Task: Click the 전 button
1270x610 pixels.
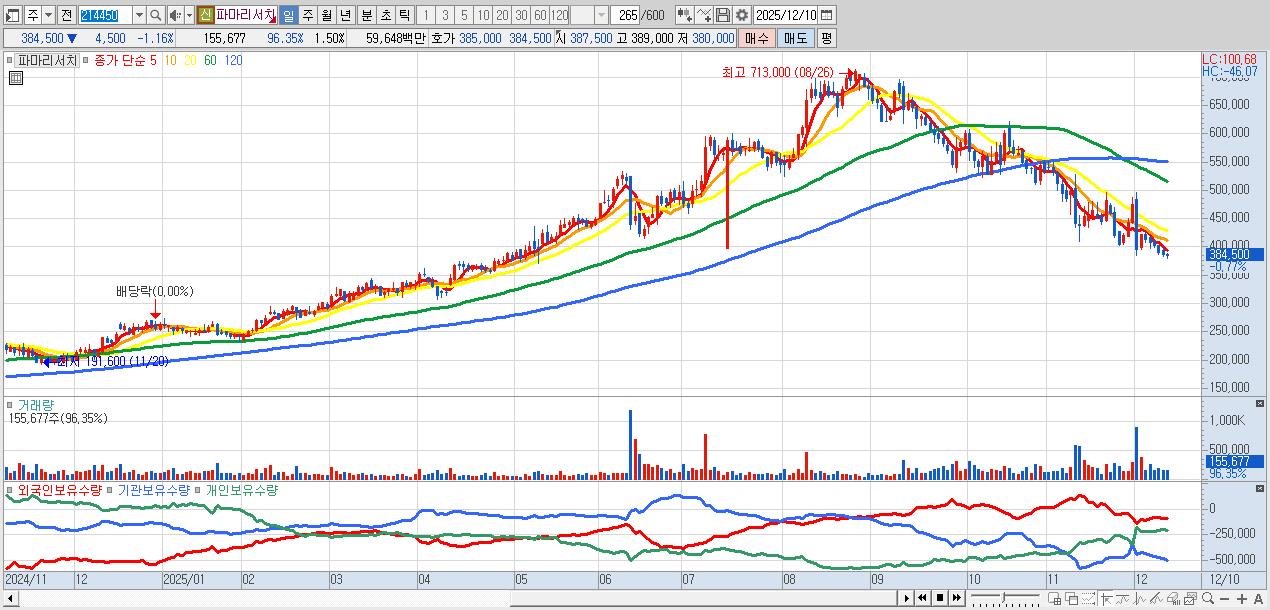Action: [66, 16]
